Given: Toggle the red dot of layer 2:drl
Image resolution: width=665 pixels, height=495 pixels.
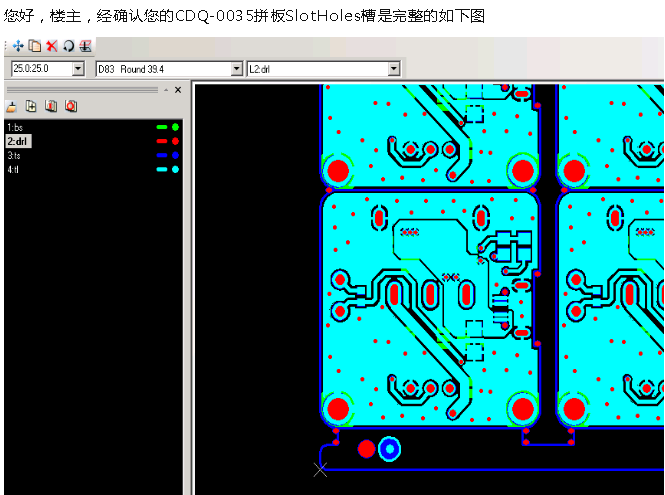Looking at the screenshot, I should click(176, 142).
